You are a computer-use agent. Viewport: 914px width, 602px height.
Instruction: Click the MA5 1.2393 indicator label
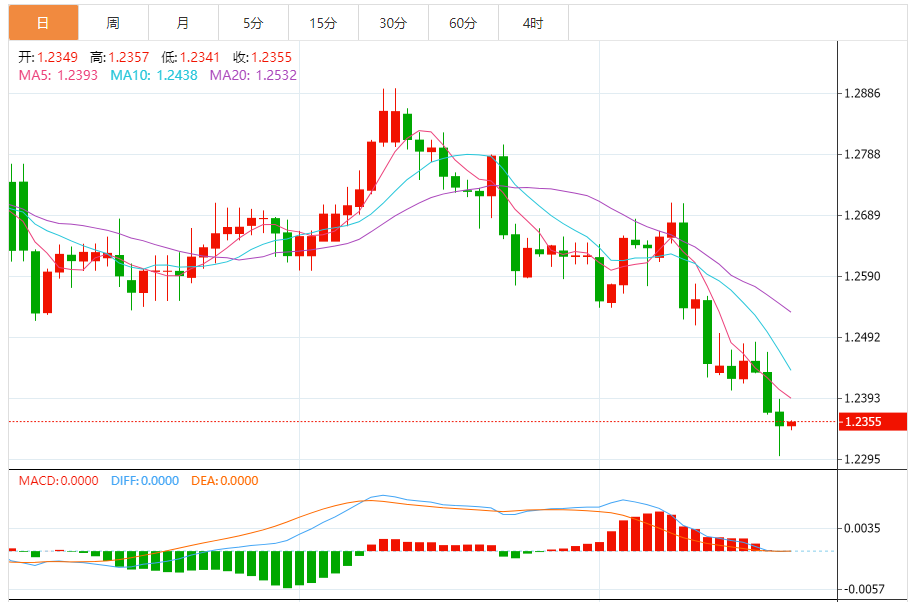58,75
